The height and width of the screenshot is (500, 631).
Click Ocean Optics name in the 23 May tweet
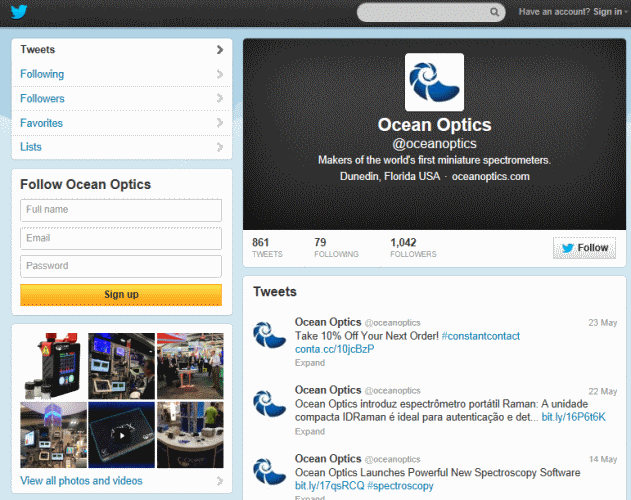tap(328, 322)
